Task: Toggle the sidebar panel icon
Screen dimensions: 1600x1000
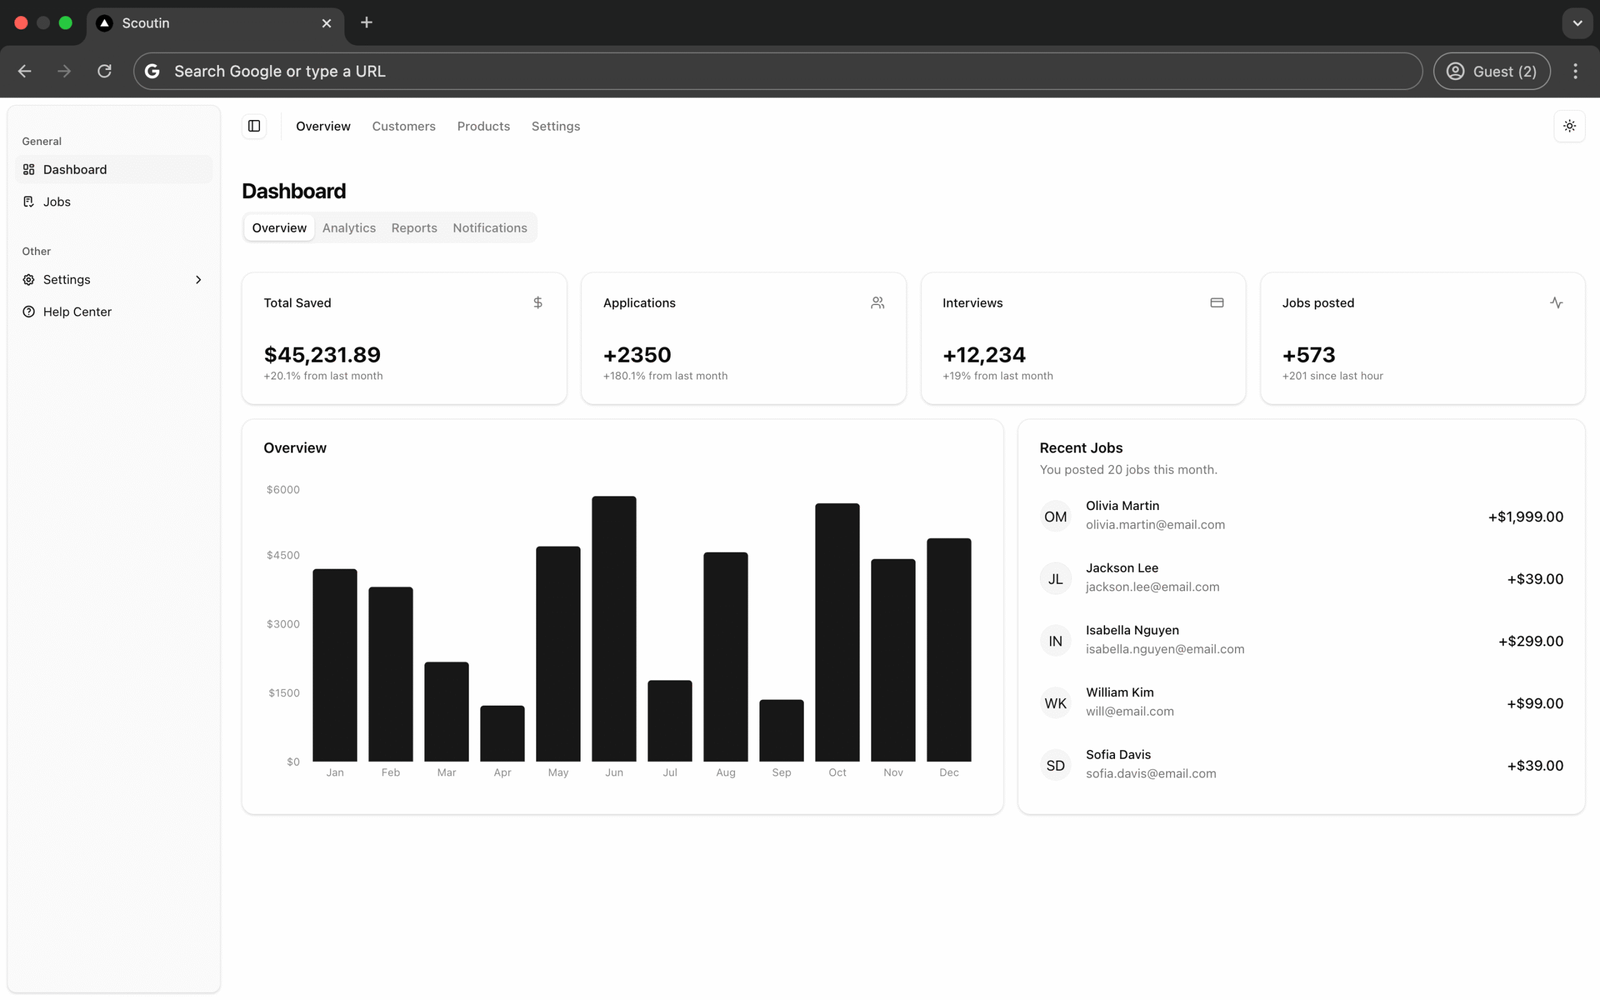Action: (254, 126)
